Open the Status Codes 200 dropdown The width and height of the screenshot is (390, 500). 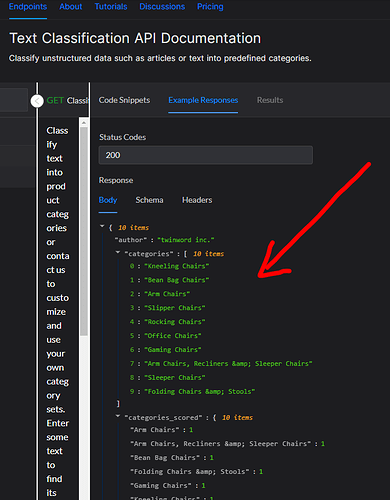[206, 155]
